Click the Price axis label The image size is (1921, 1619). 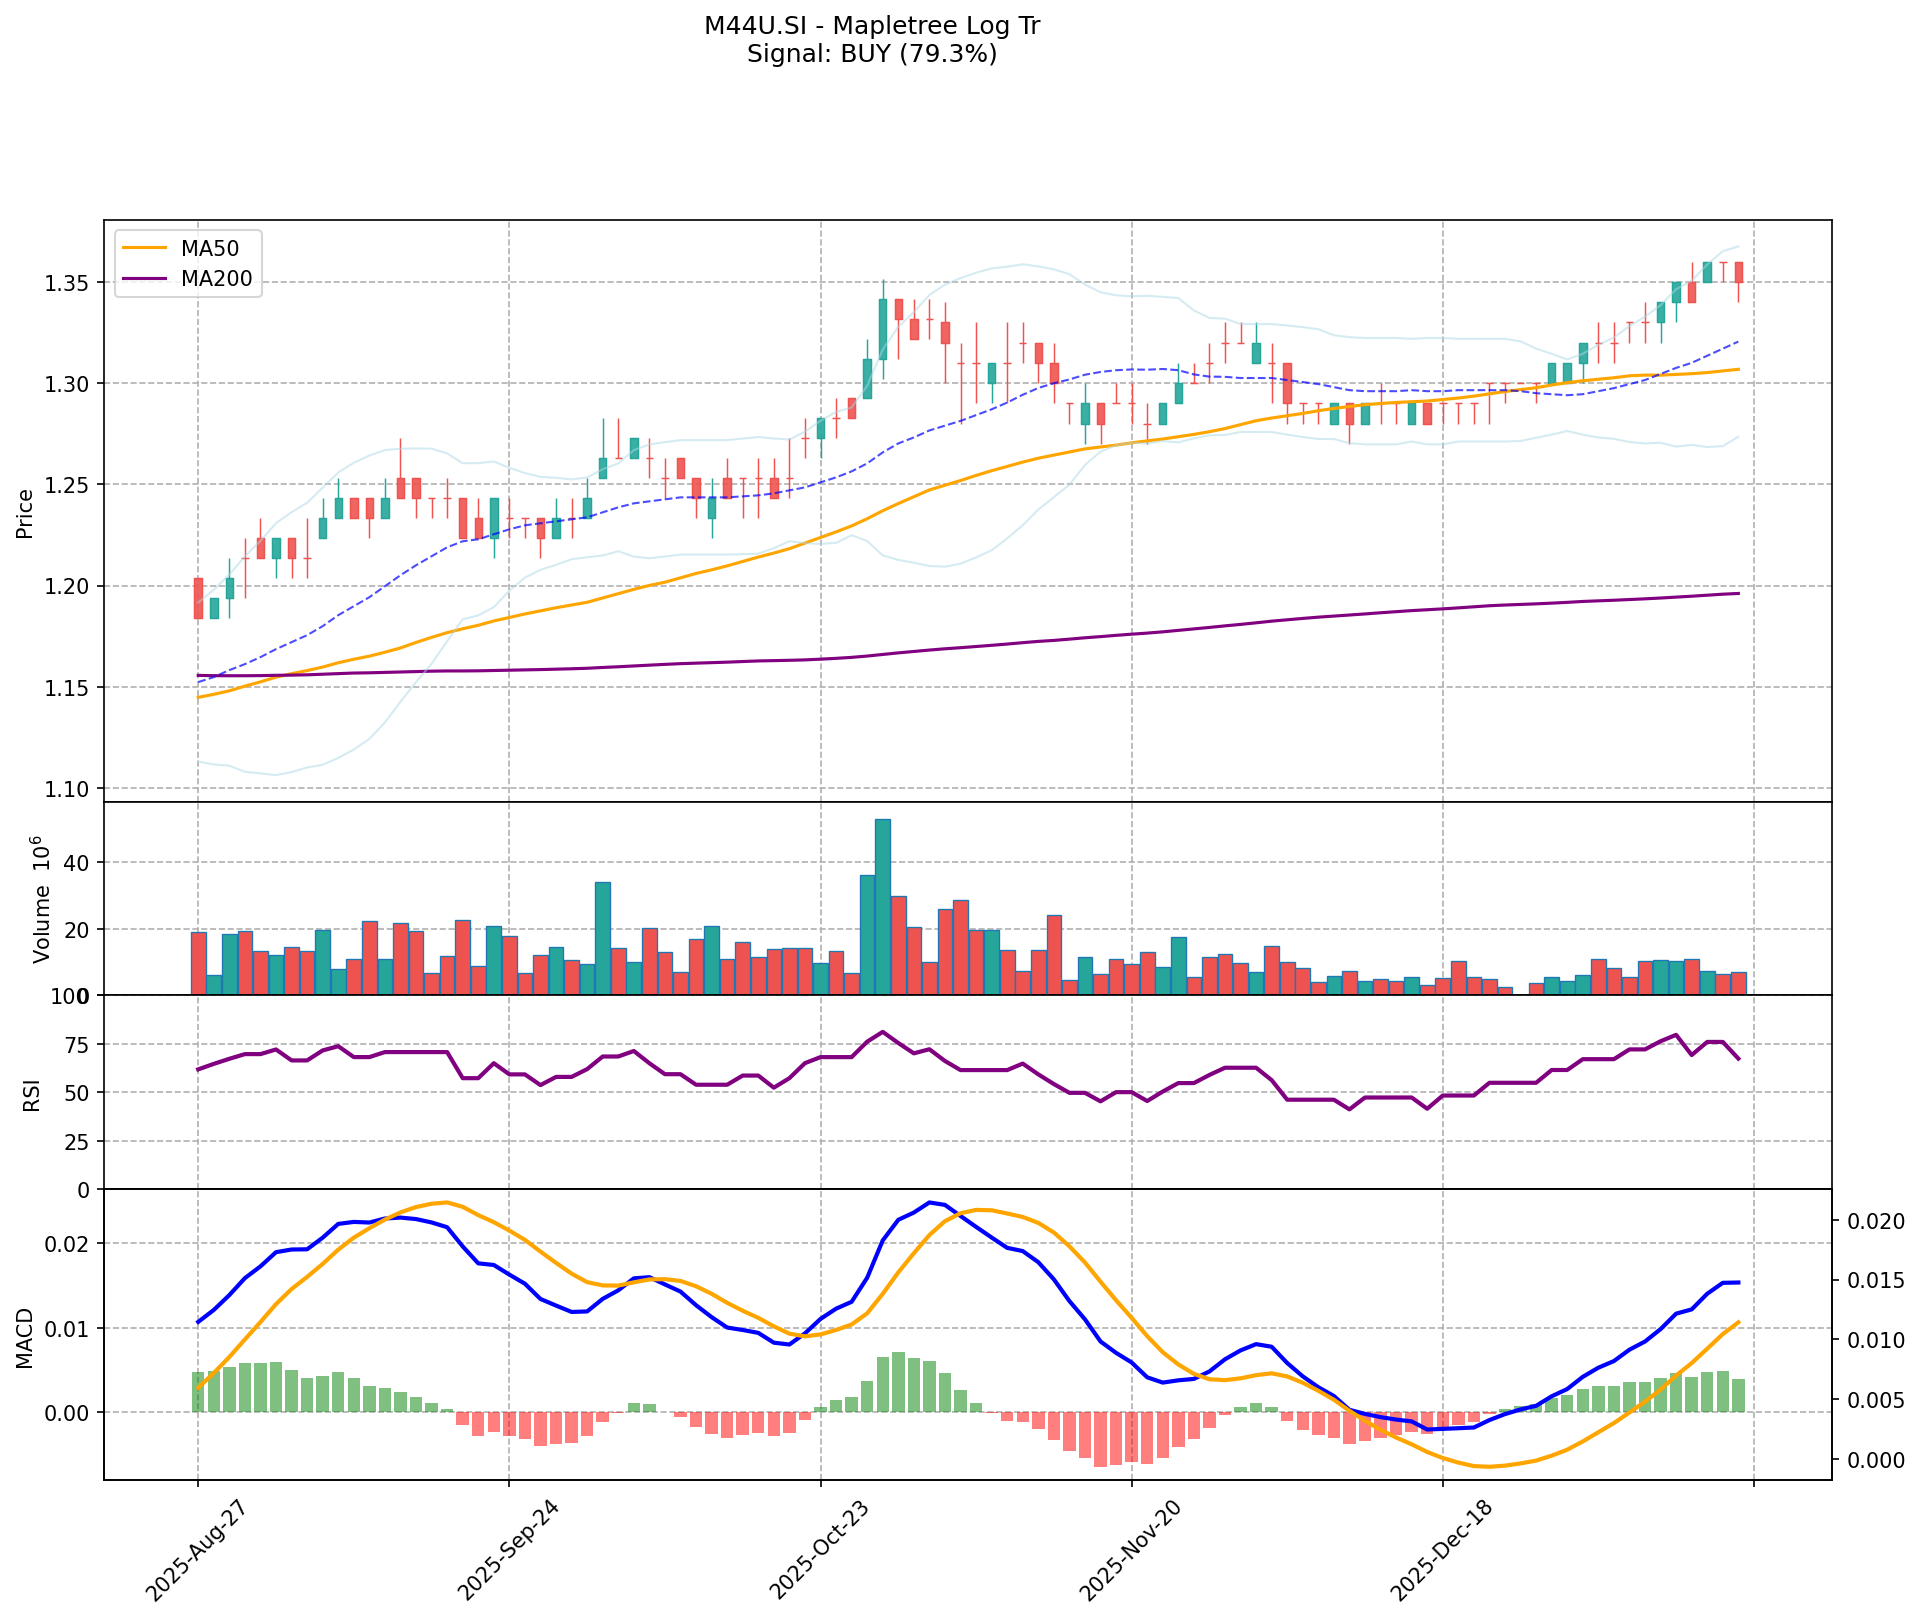(26, 512)
